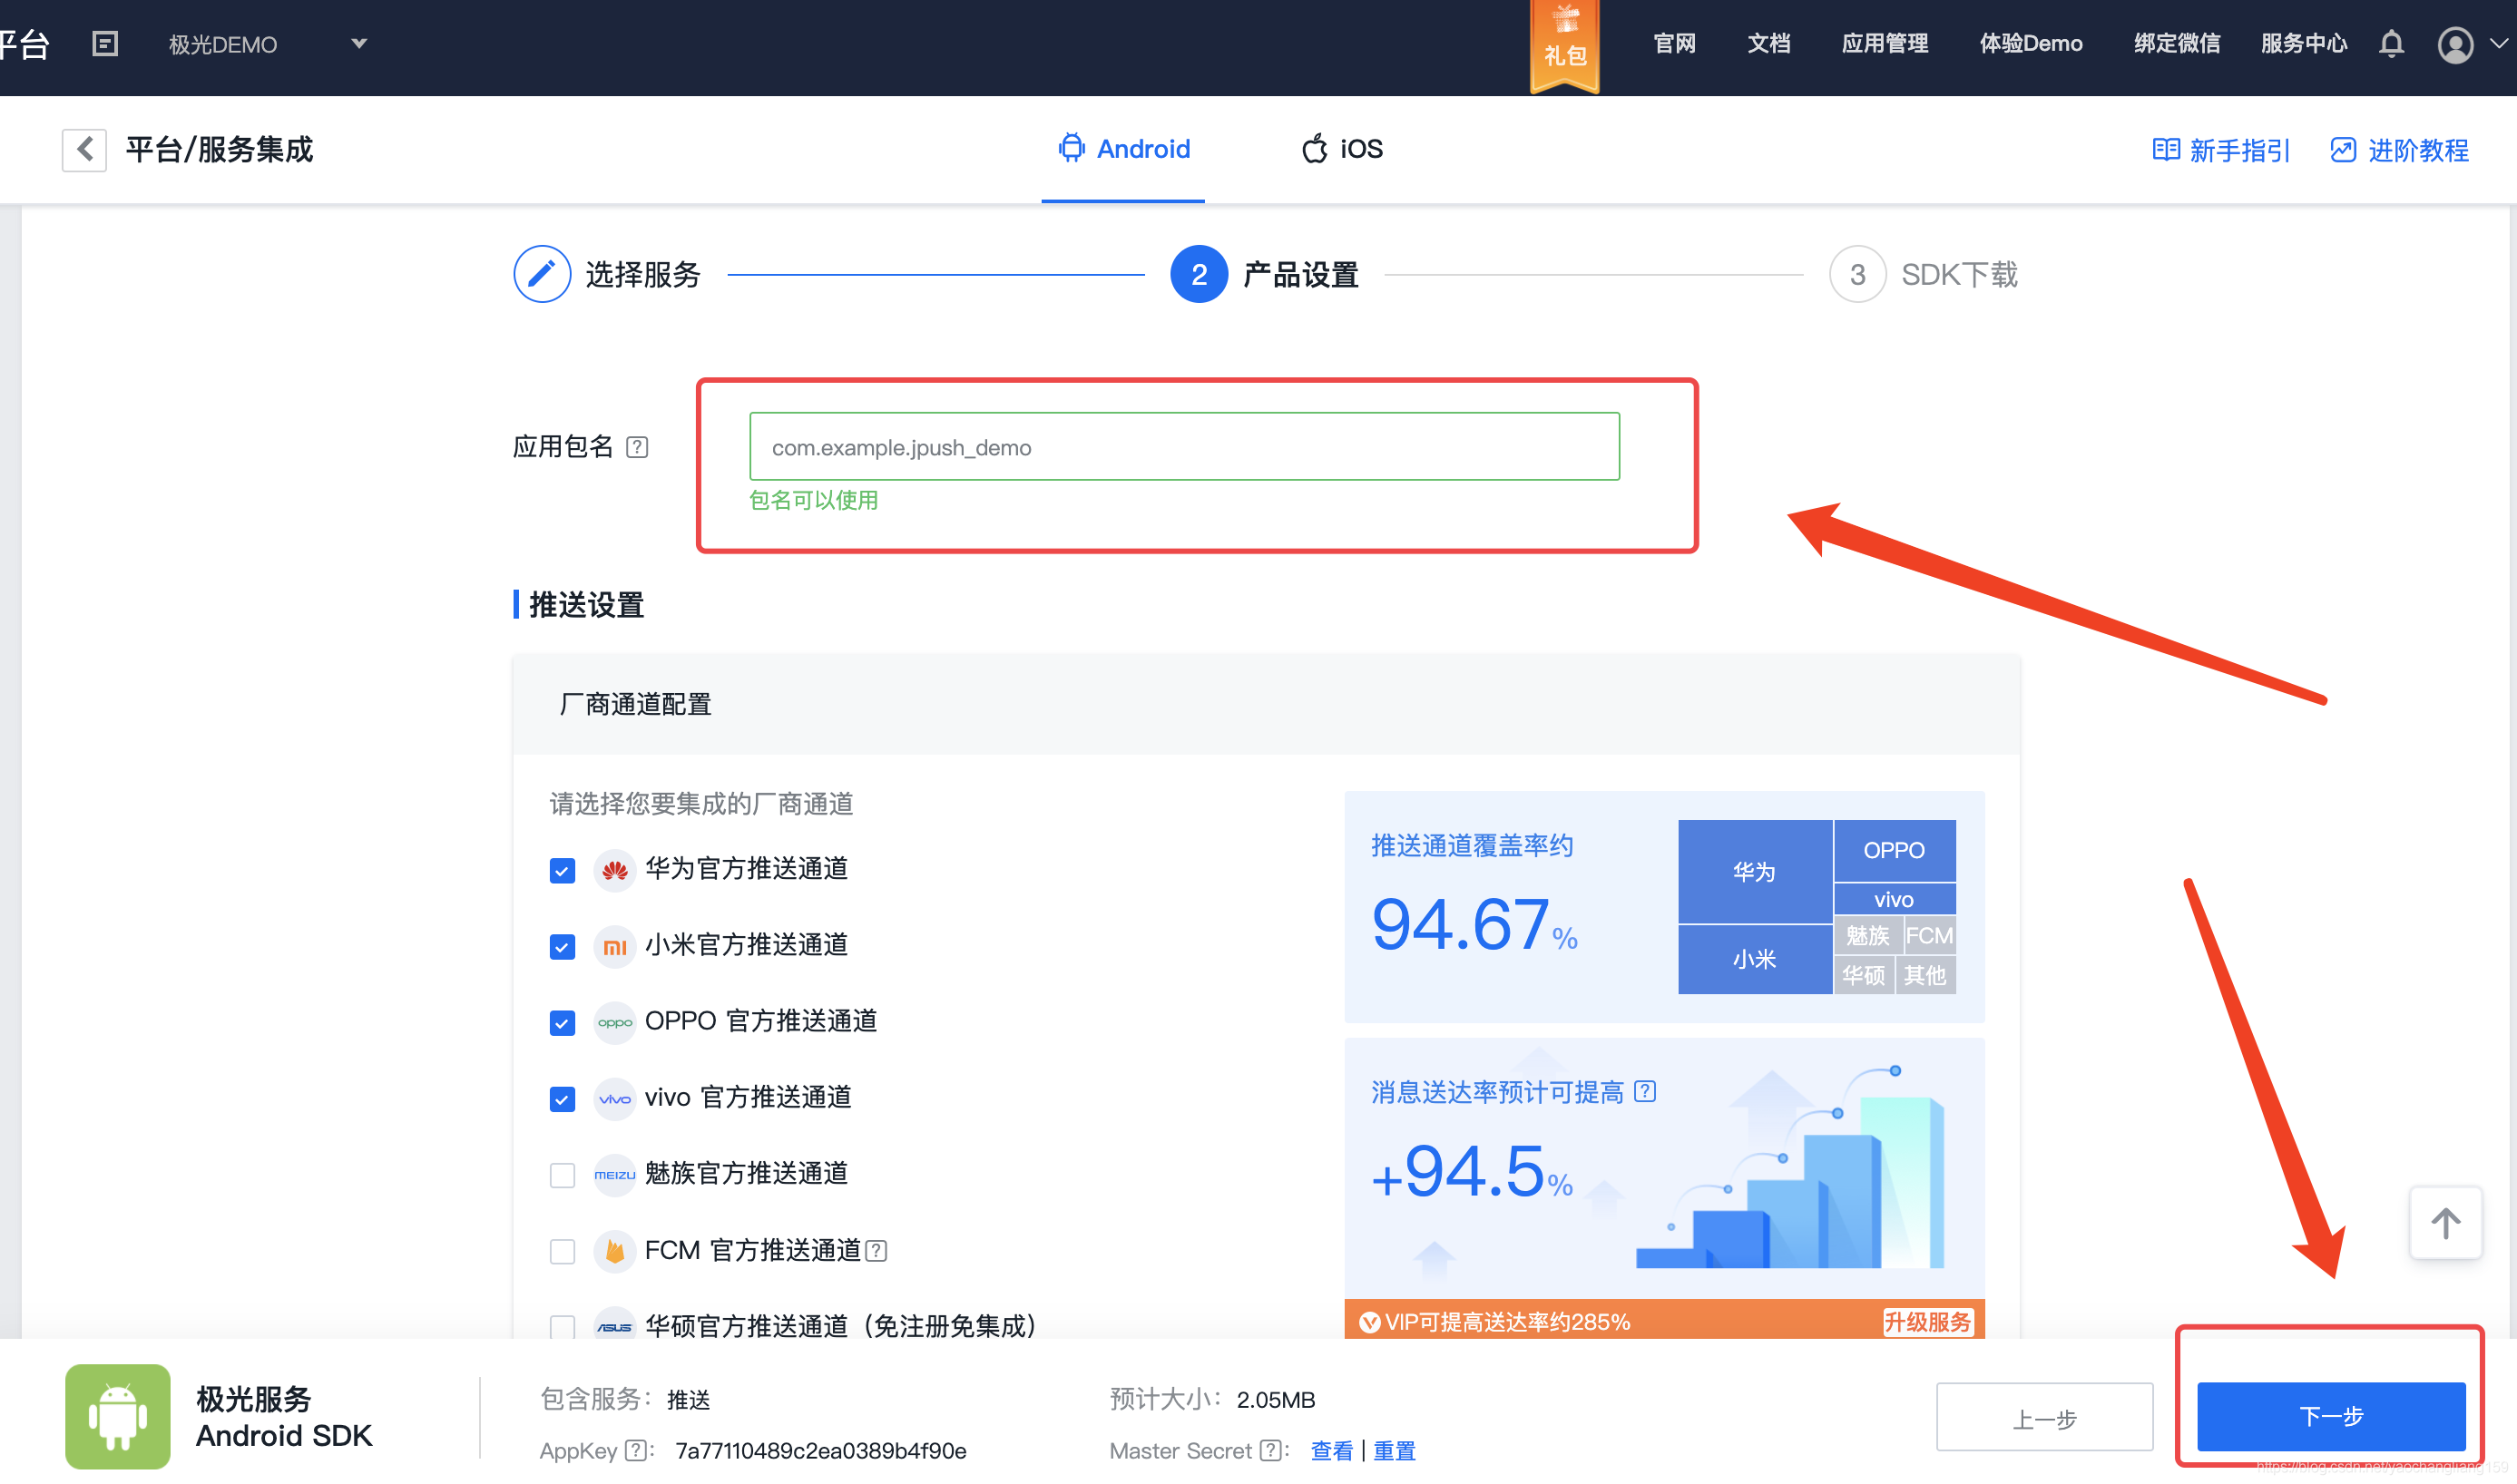Click the help icon beside FCM 官方推送通道
Viewport: 2517px width, 1484px height.
(876, 1251)
